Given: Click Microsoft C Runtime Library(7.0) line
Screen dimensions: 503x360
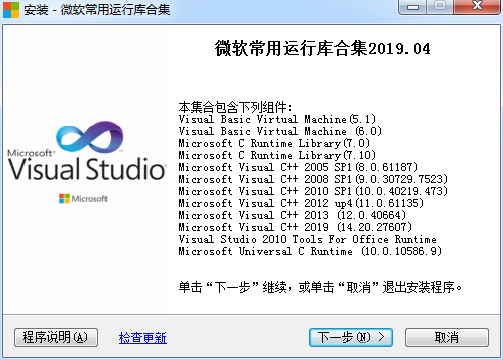Looking at the screenshot, I should 274,143.
